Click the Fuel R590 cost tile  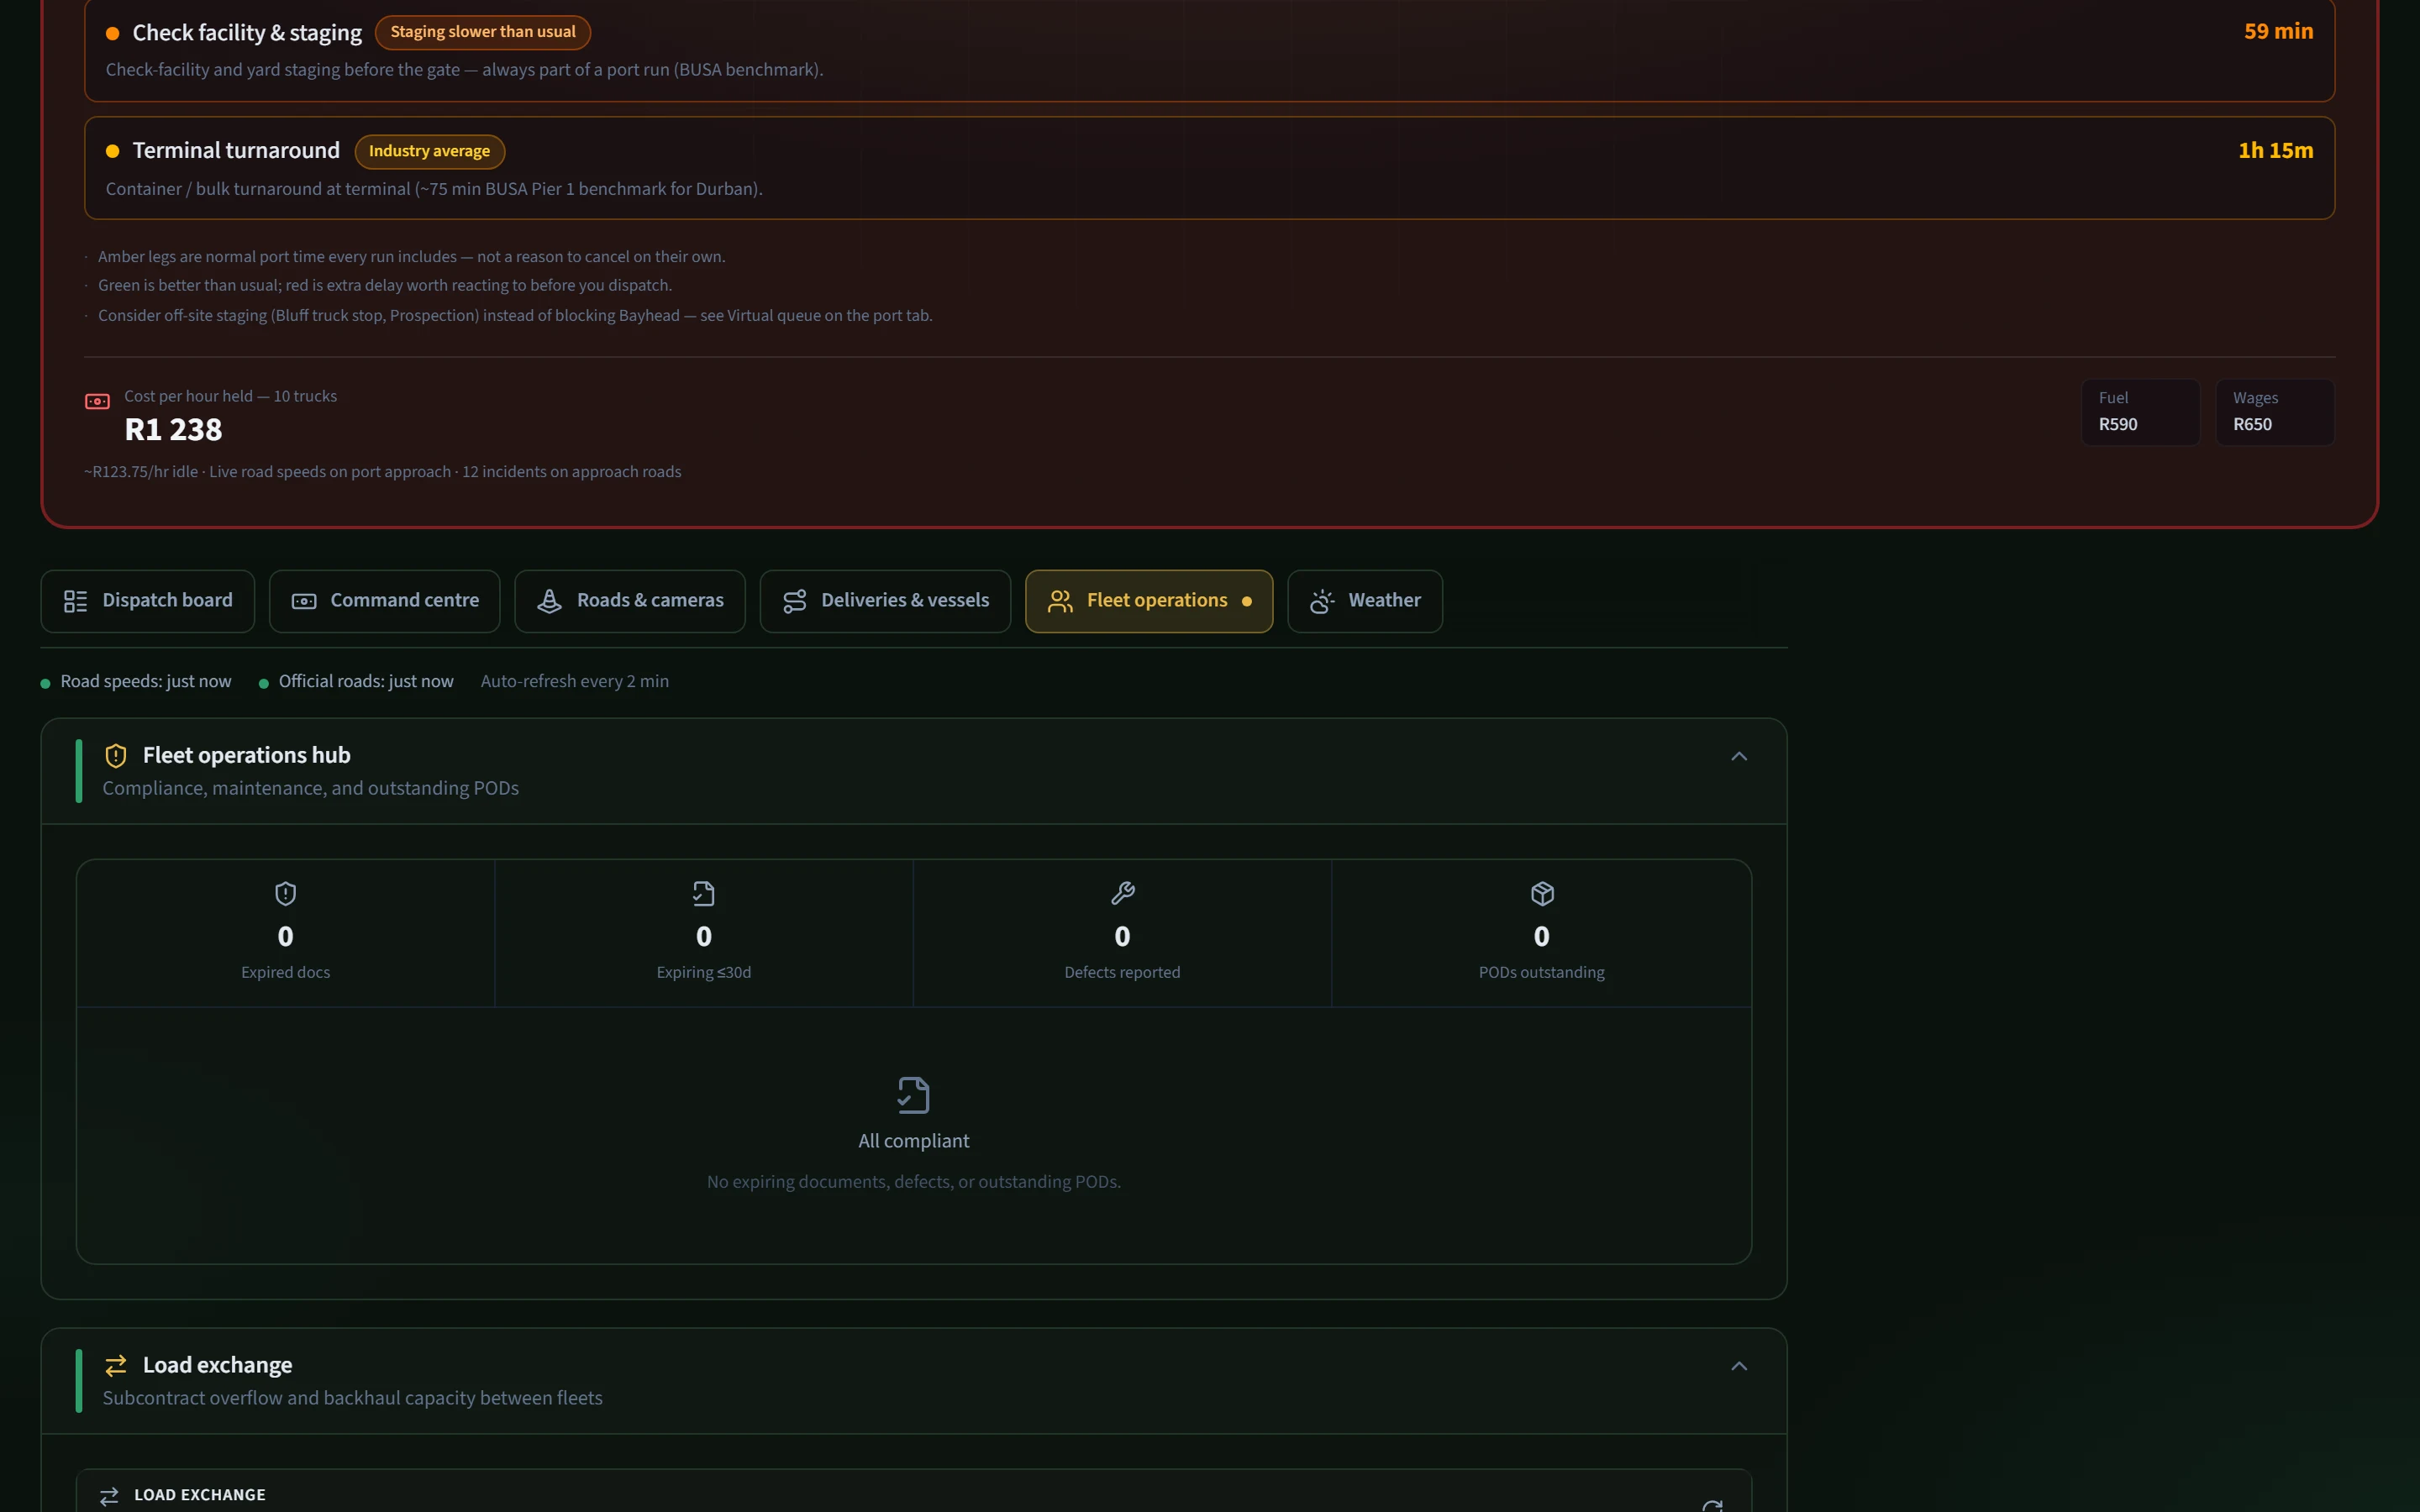[x=2140, y=412]
